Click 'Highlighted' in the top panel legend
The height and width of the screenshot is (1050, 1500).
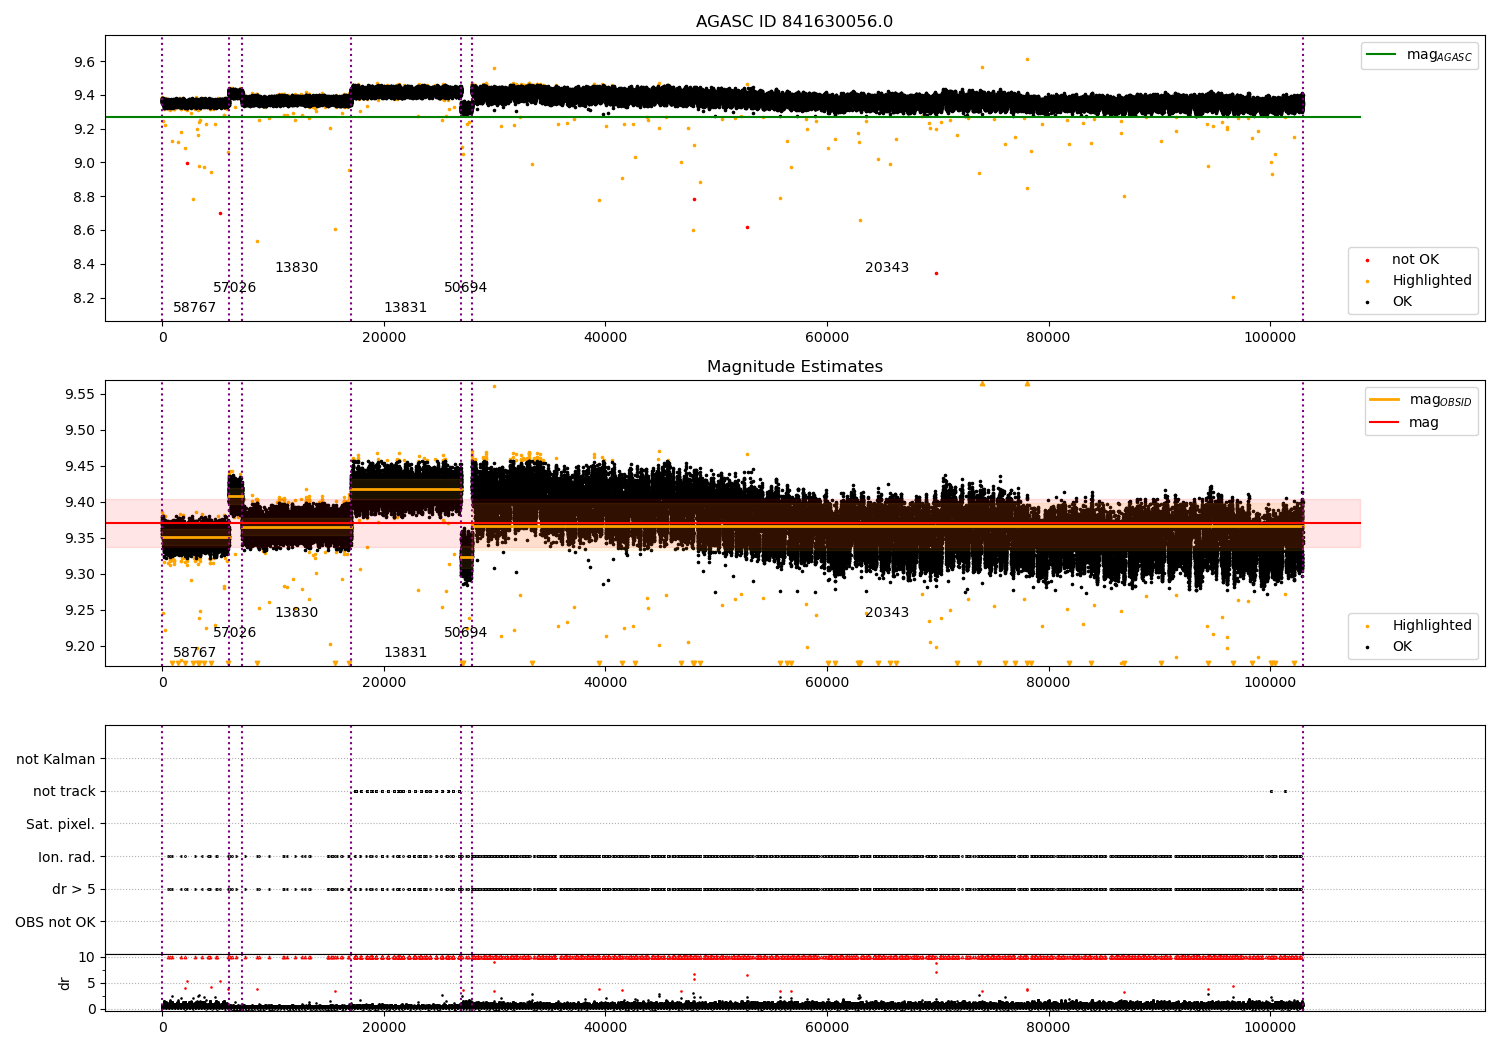[1432, 281]
